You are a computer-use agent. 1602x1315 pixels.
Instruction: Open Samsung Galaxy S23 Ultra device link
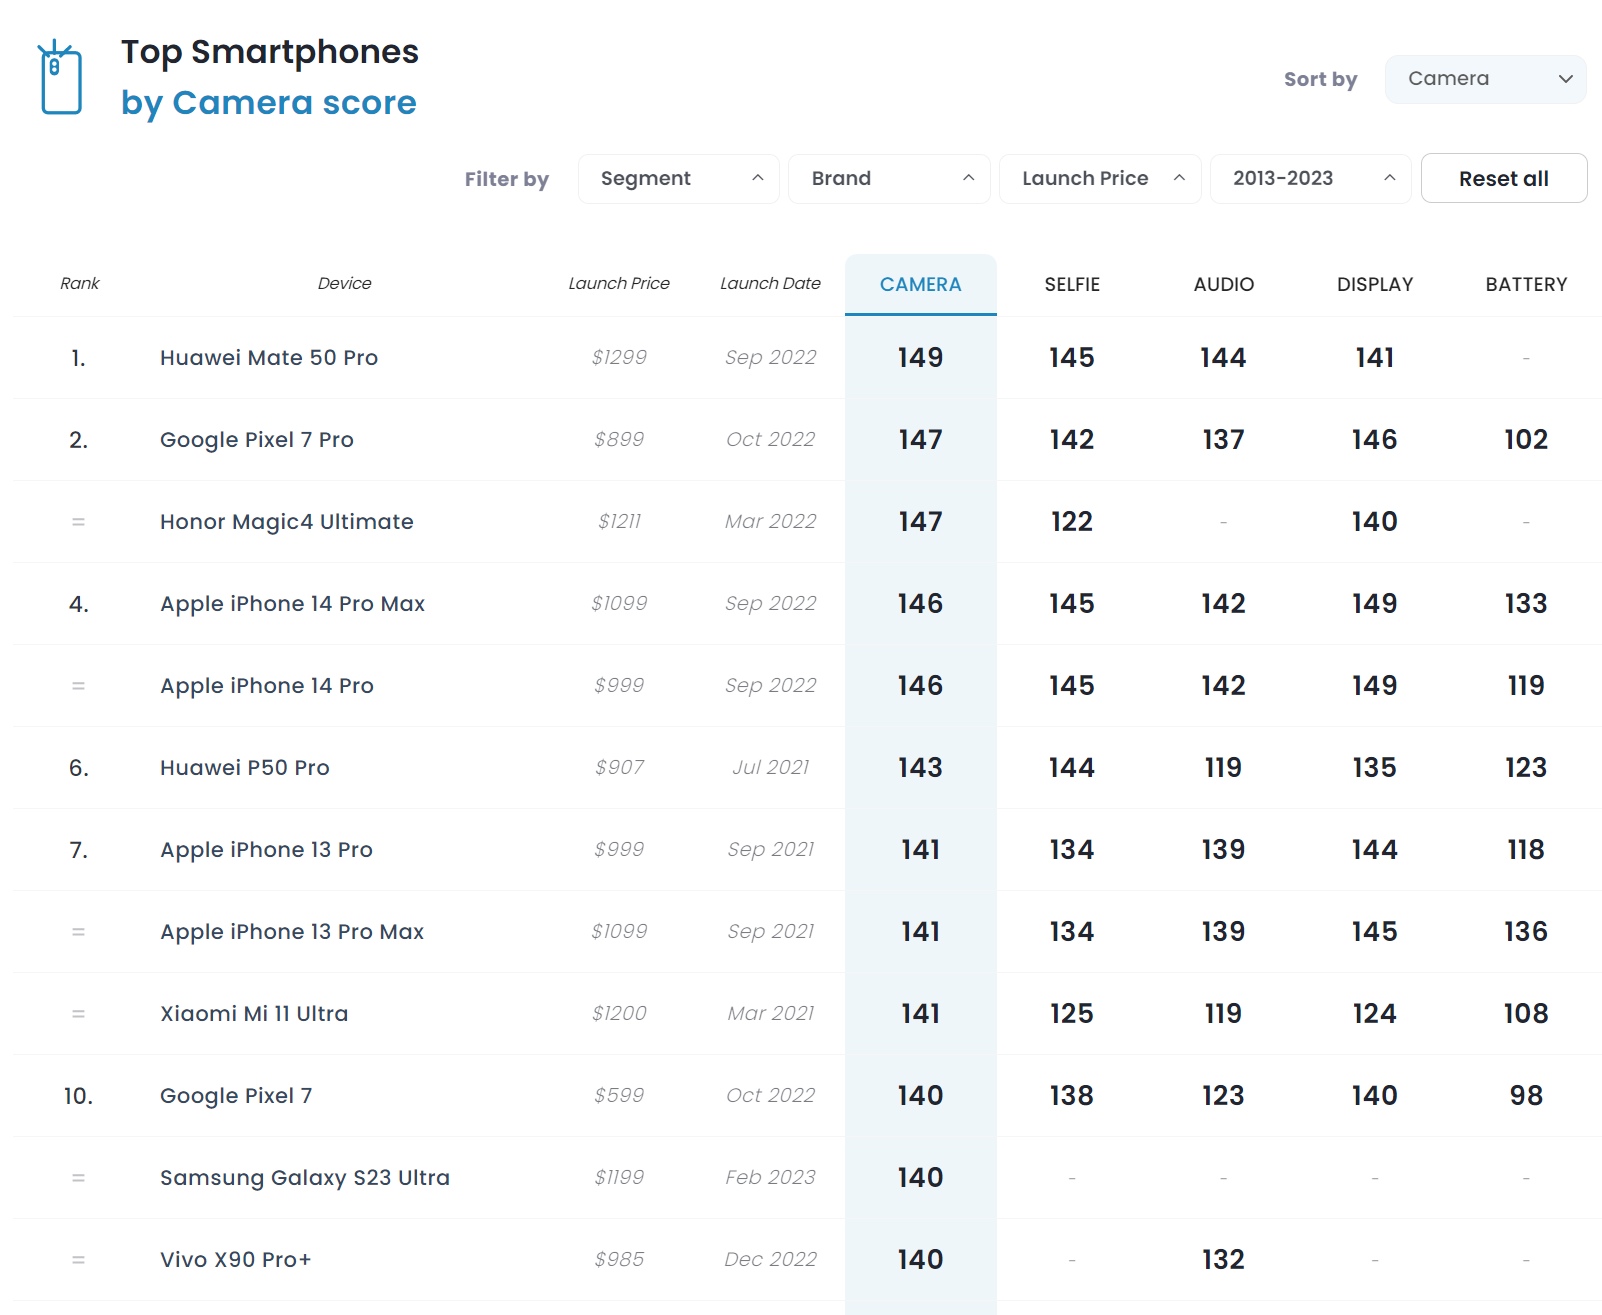click(305, 1178)
